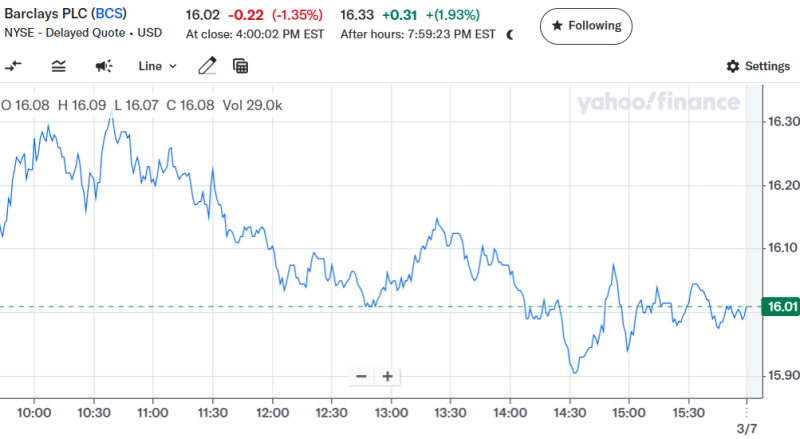Click the Vol 29.0k readout
Viewport: 800px width, 439px height.
tap(252, 105)
